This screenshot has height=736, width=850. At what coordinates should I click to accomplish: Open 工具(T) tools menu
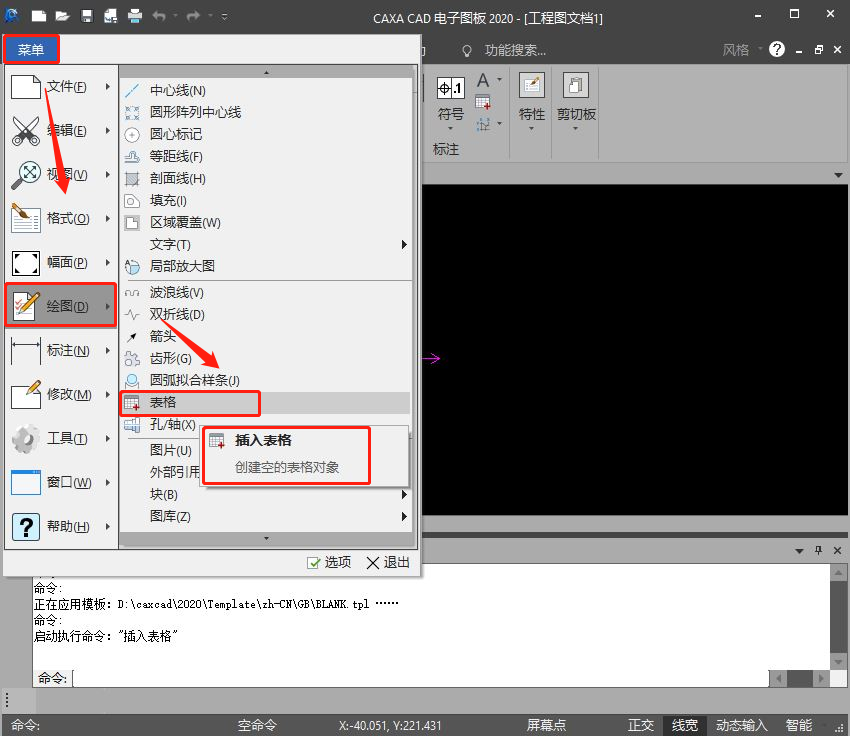tap(61, 438)
